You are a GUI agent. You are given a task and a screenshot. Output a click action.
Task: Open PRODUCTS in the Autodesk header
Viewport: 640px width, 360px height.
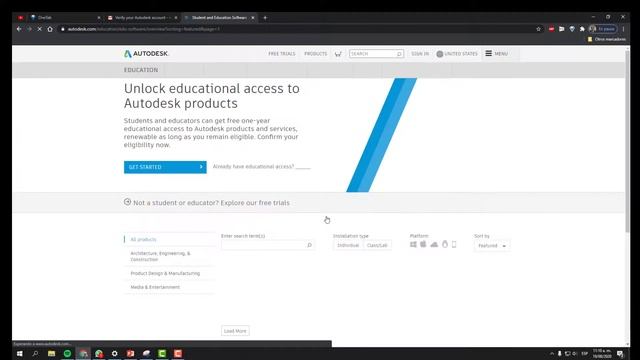[x=316, y=54]
